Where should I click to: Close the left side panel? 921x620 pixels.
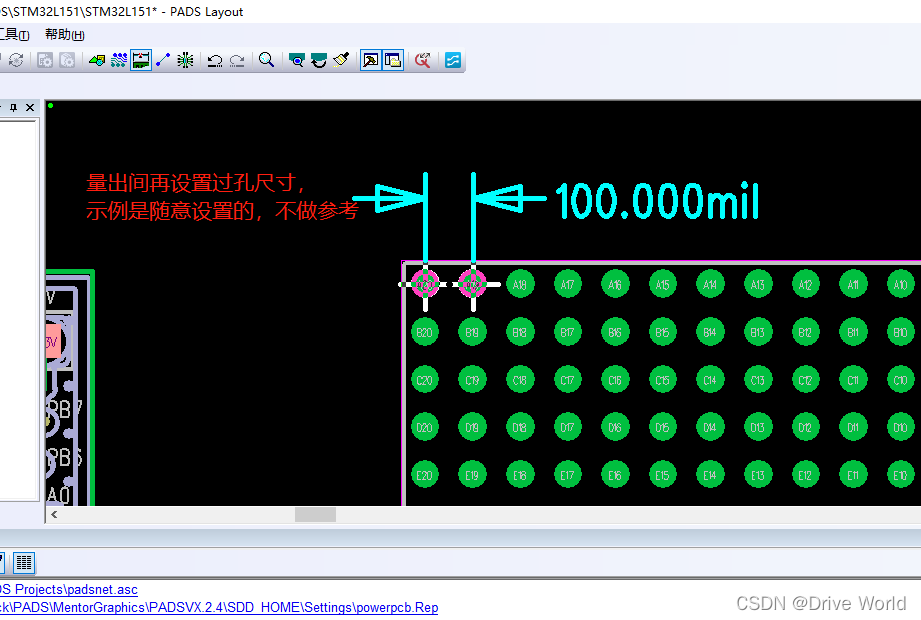[x=30, y=107]
